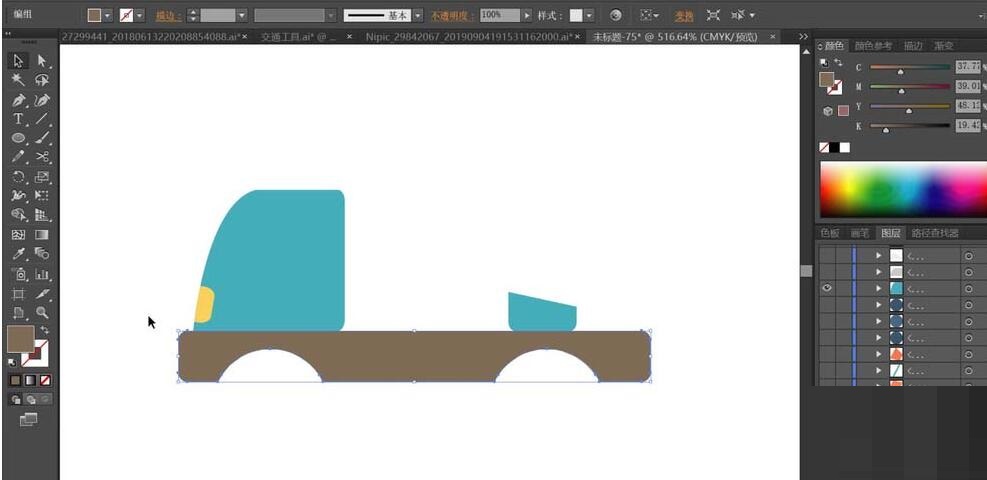Screen dimensions: 987x480
Task: Activate the Scissors tool
Action: pos(42,157)
